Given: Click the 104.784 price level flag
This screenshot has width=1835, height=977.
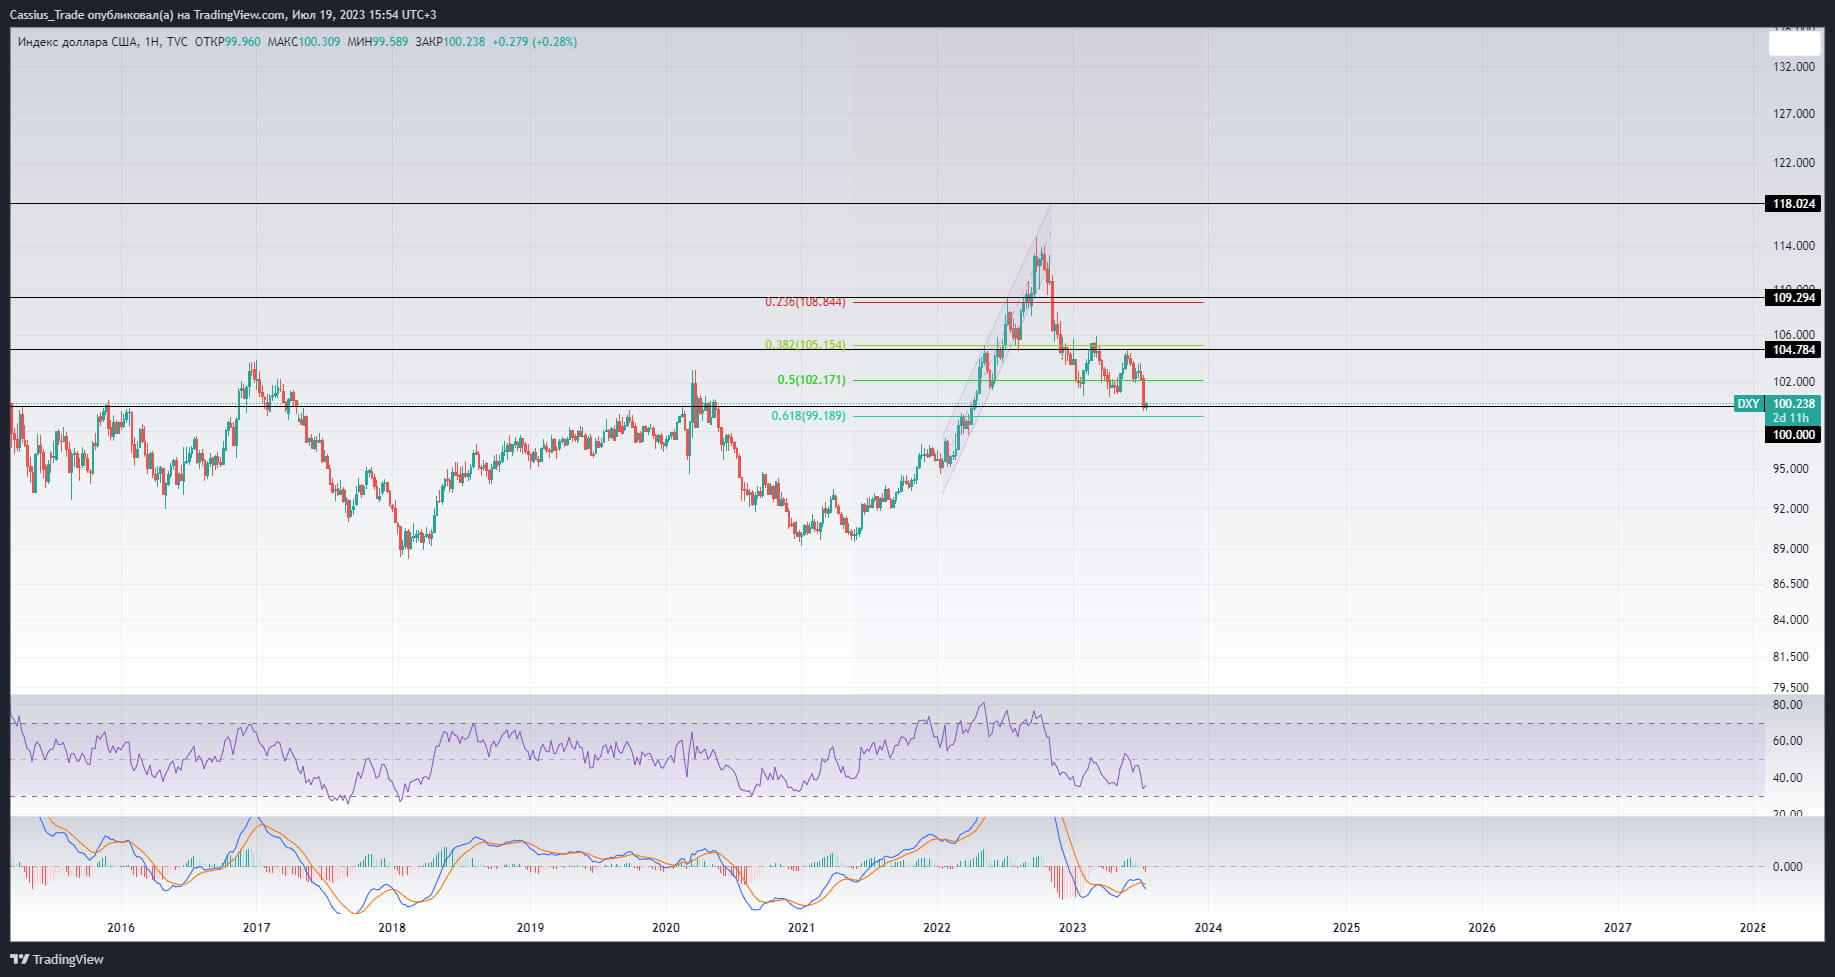Looking at the screenshot, I should (x=1794, y=350).
